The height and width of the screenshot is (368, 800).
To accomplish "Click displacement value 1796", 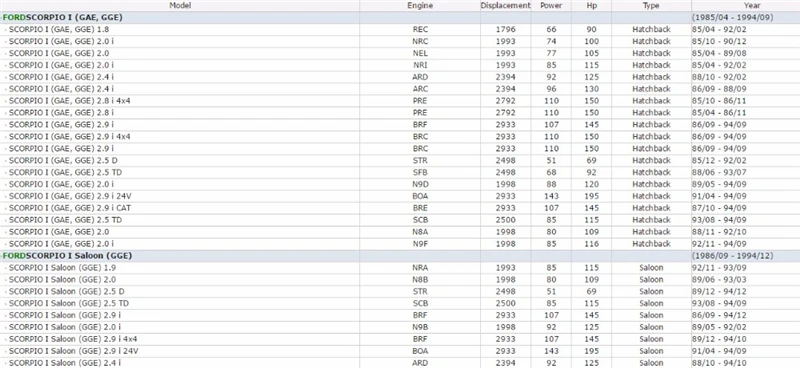I will click(x=506, y=30).
